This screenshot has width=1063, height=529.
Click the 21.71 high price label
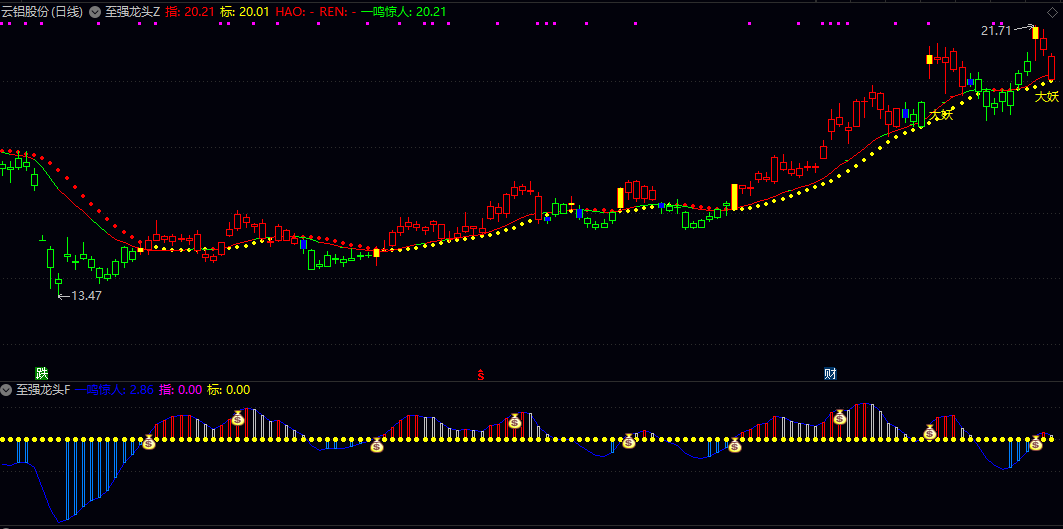tap(996, 31)
